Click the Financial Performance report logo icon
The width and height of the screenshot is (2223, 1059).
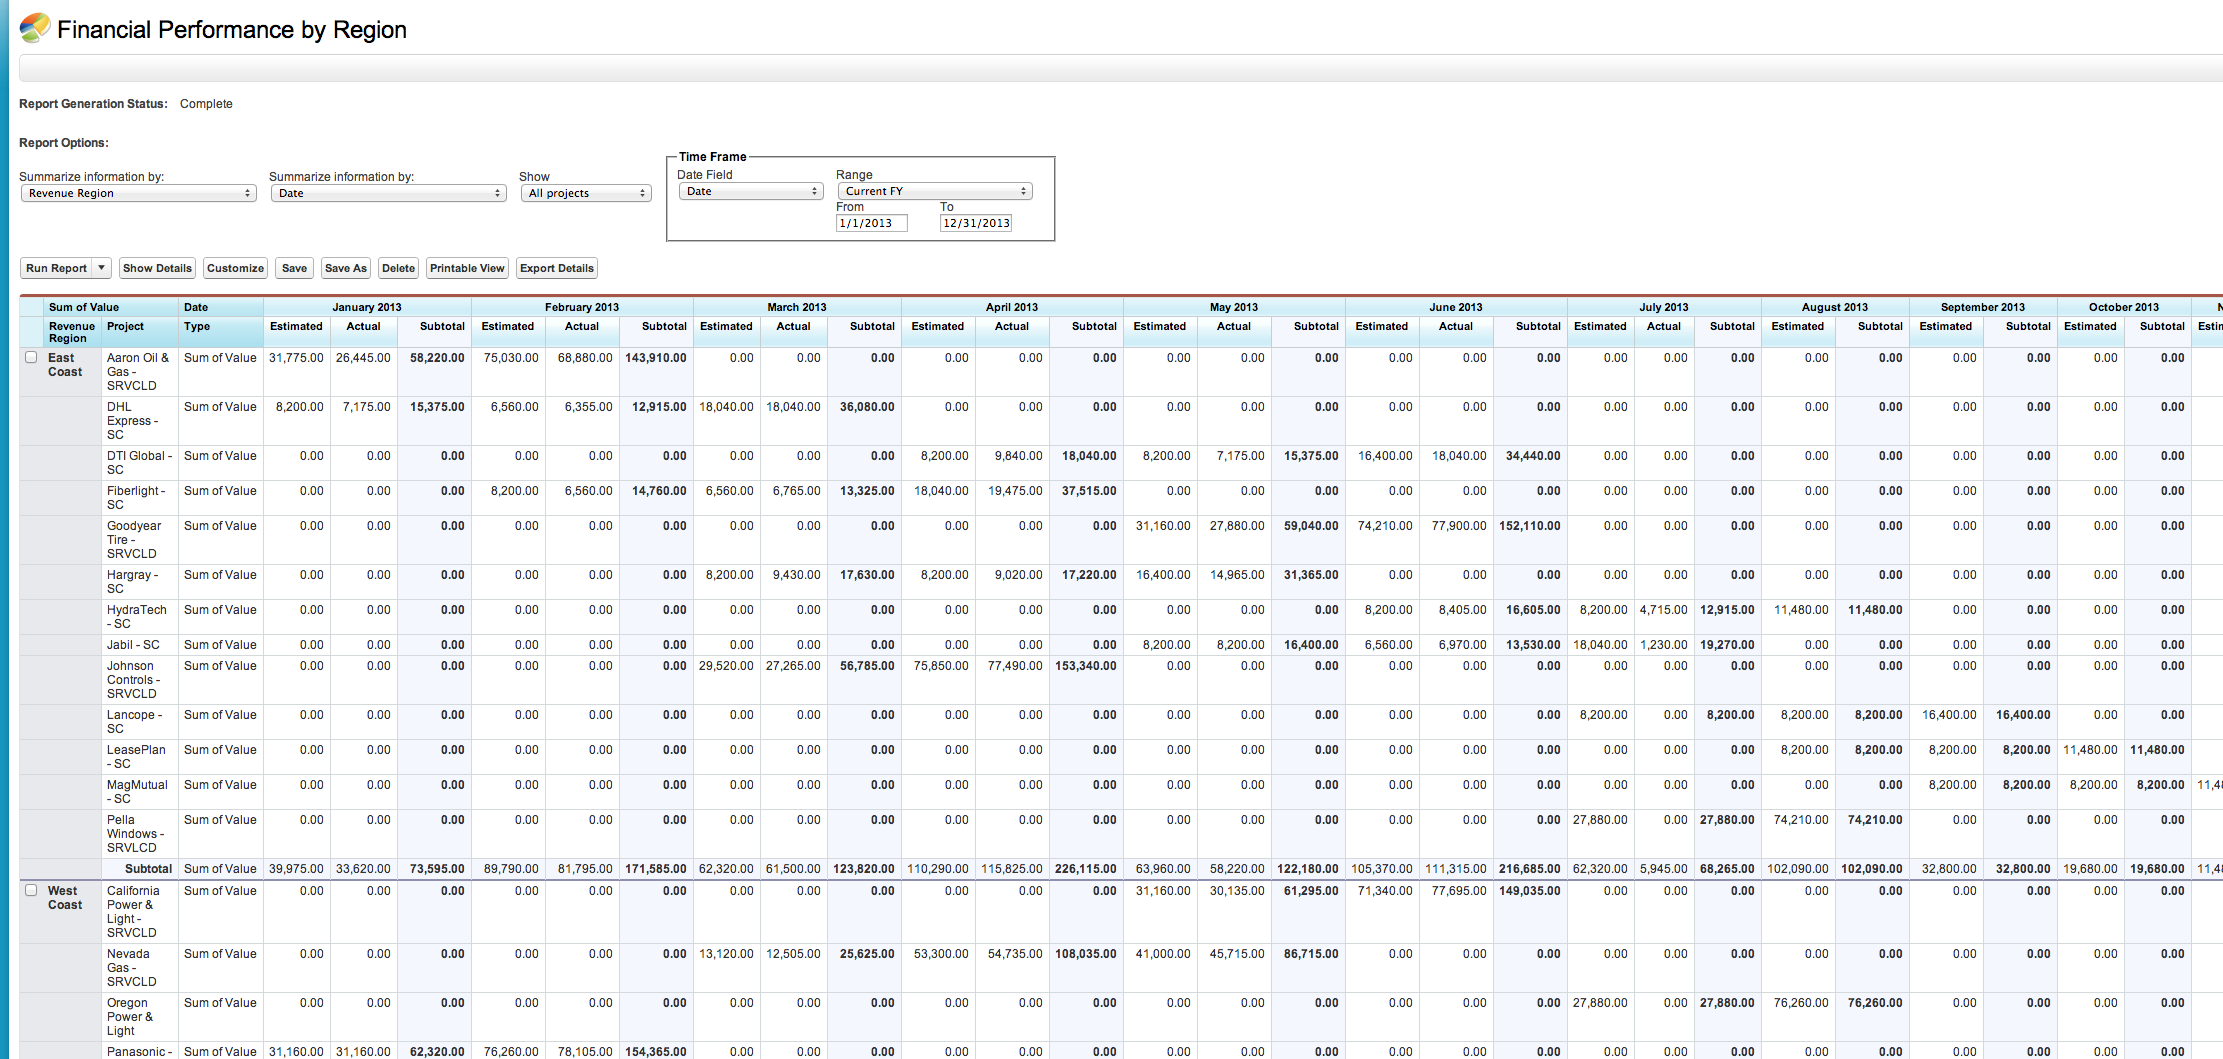click(34, 28)
